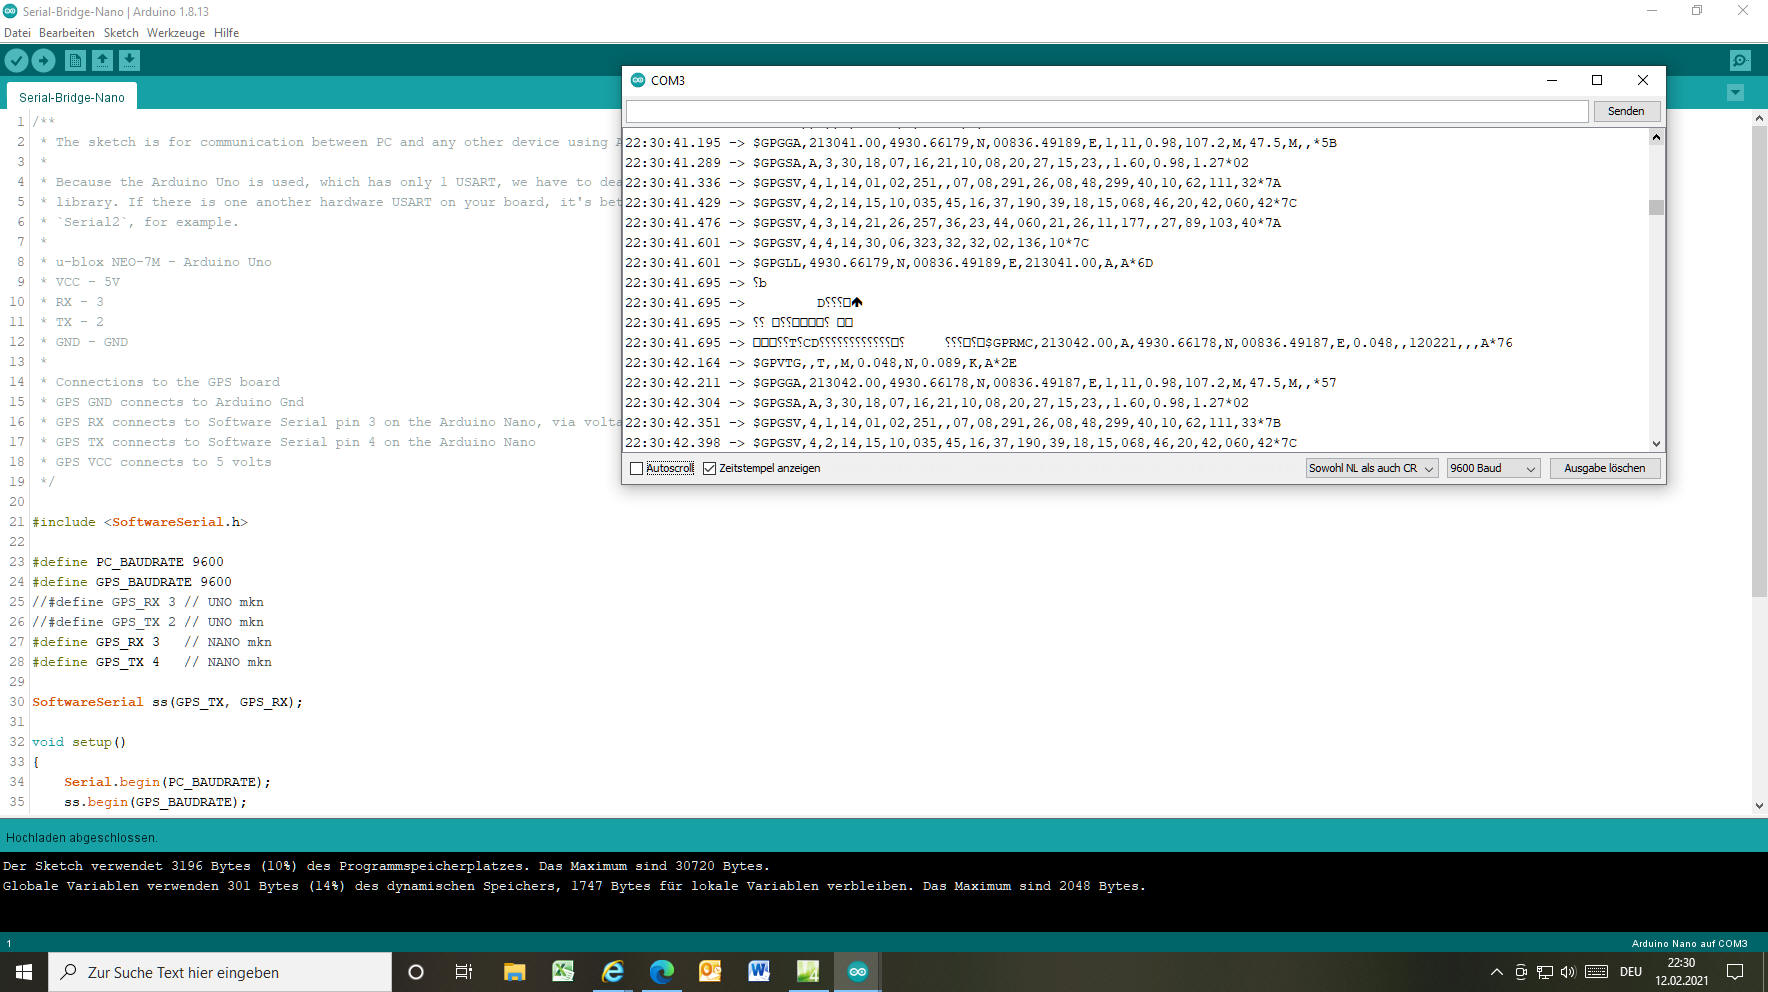1768x992 pixels.
Task: Click the serial monitor scrollbar down arrow
Action: pyautogui.click(x=1656, y=443)
